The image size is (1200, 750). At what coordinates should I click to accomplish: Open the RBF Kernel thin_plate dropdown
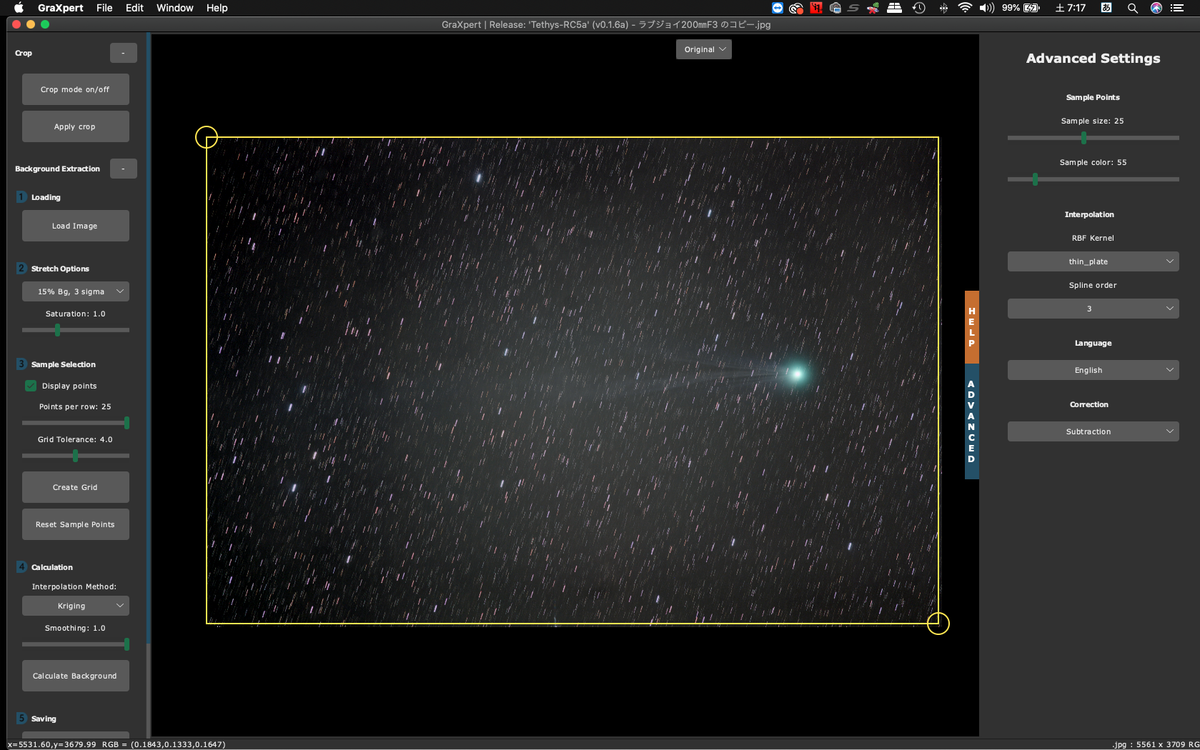point(1093,261)
